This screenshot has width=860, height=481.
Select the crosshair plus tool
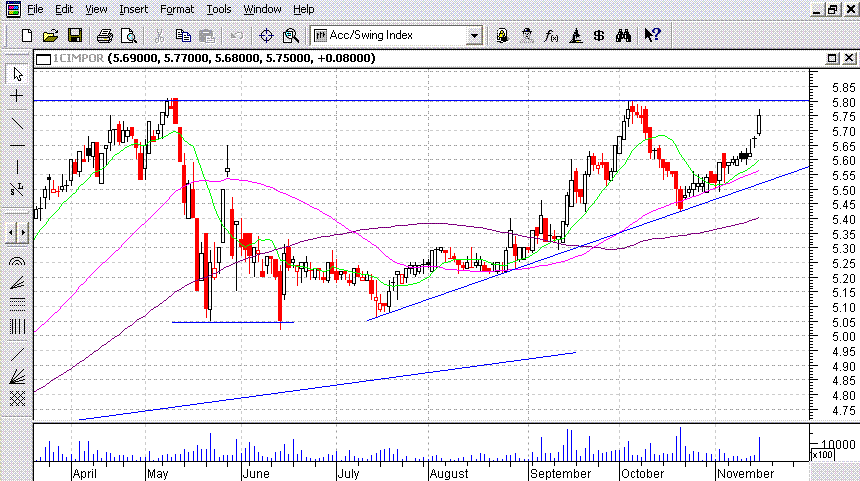[18, 96]
